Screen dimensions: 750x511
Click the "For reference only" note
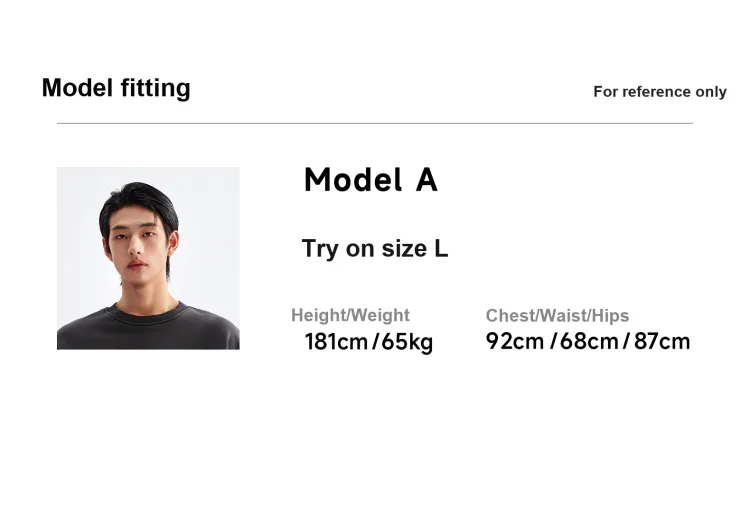pyautogui.click(x=660, y=91)
